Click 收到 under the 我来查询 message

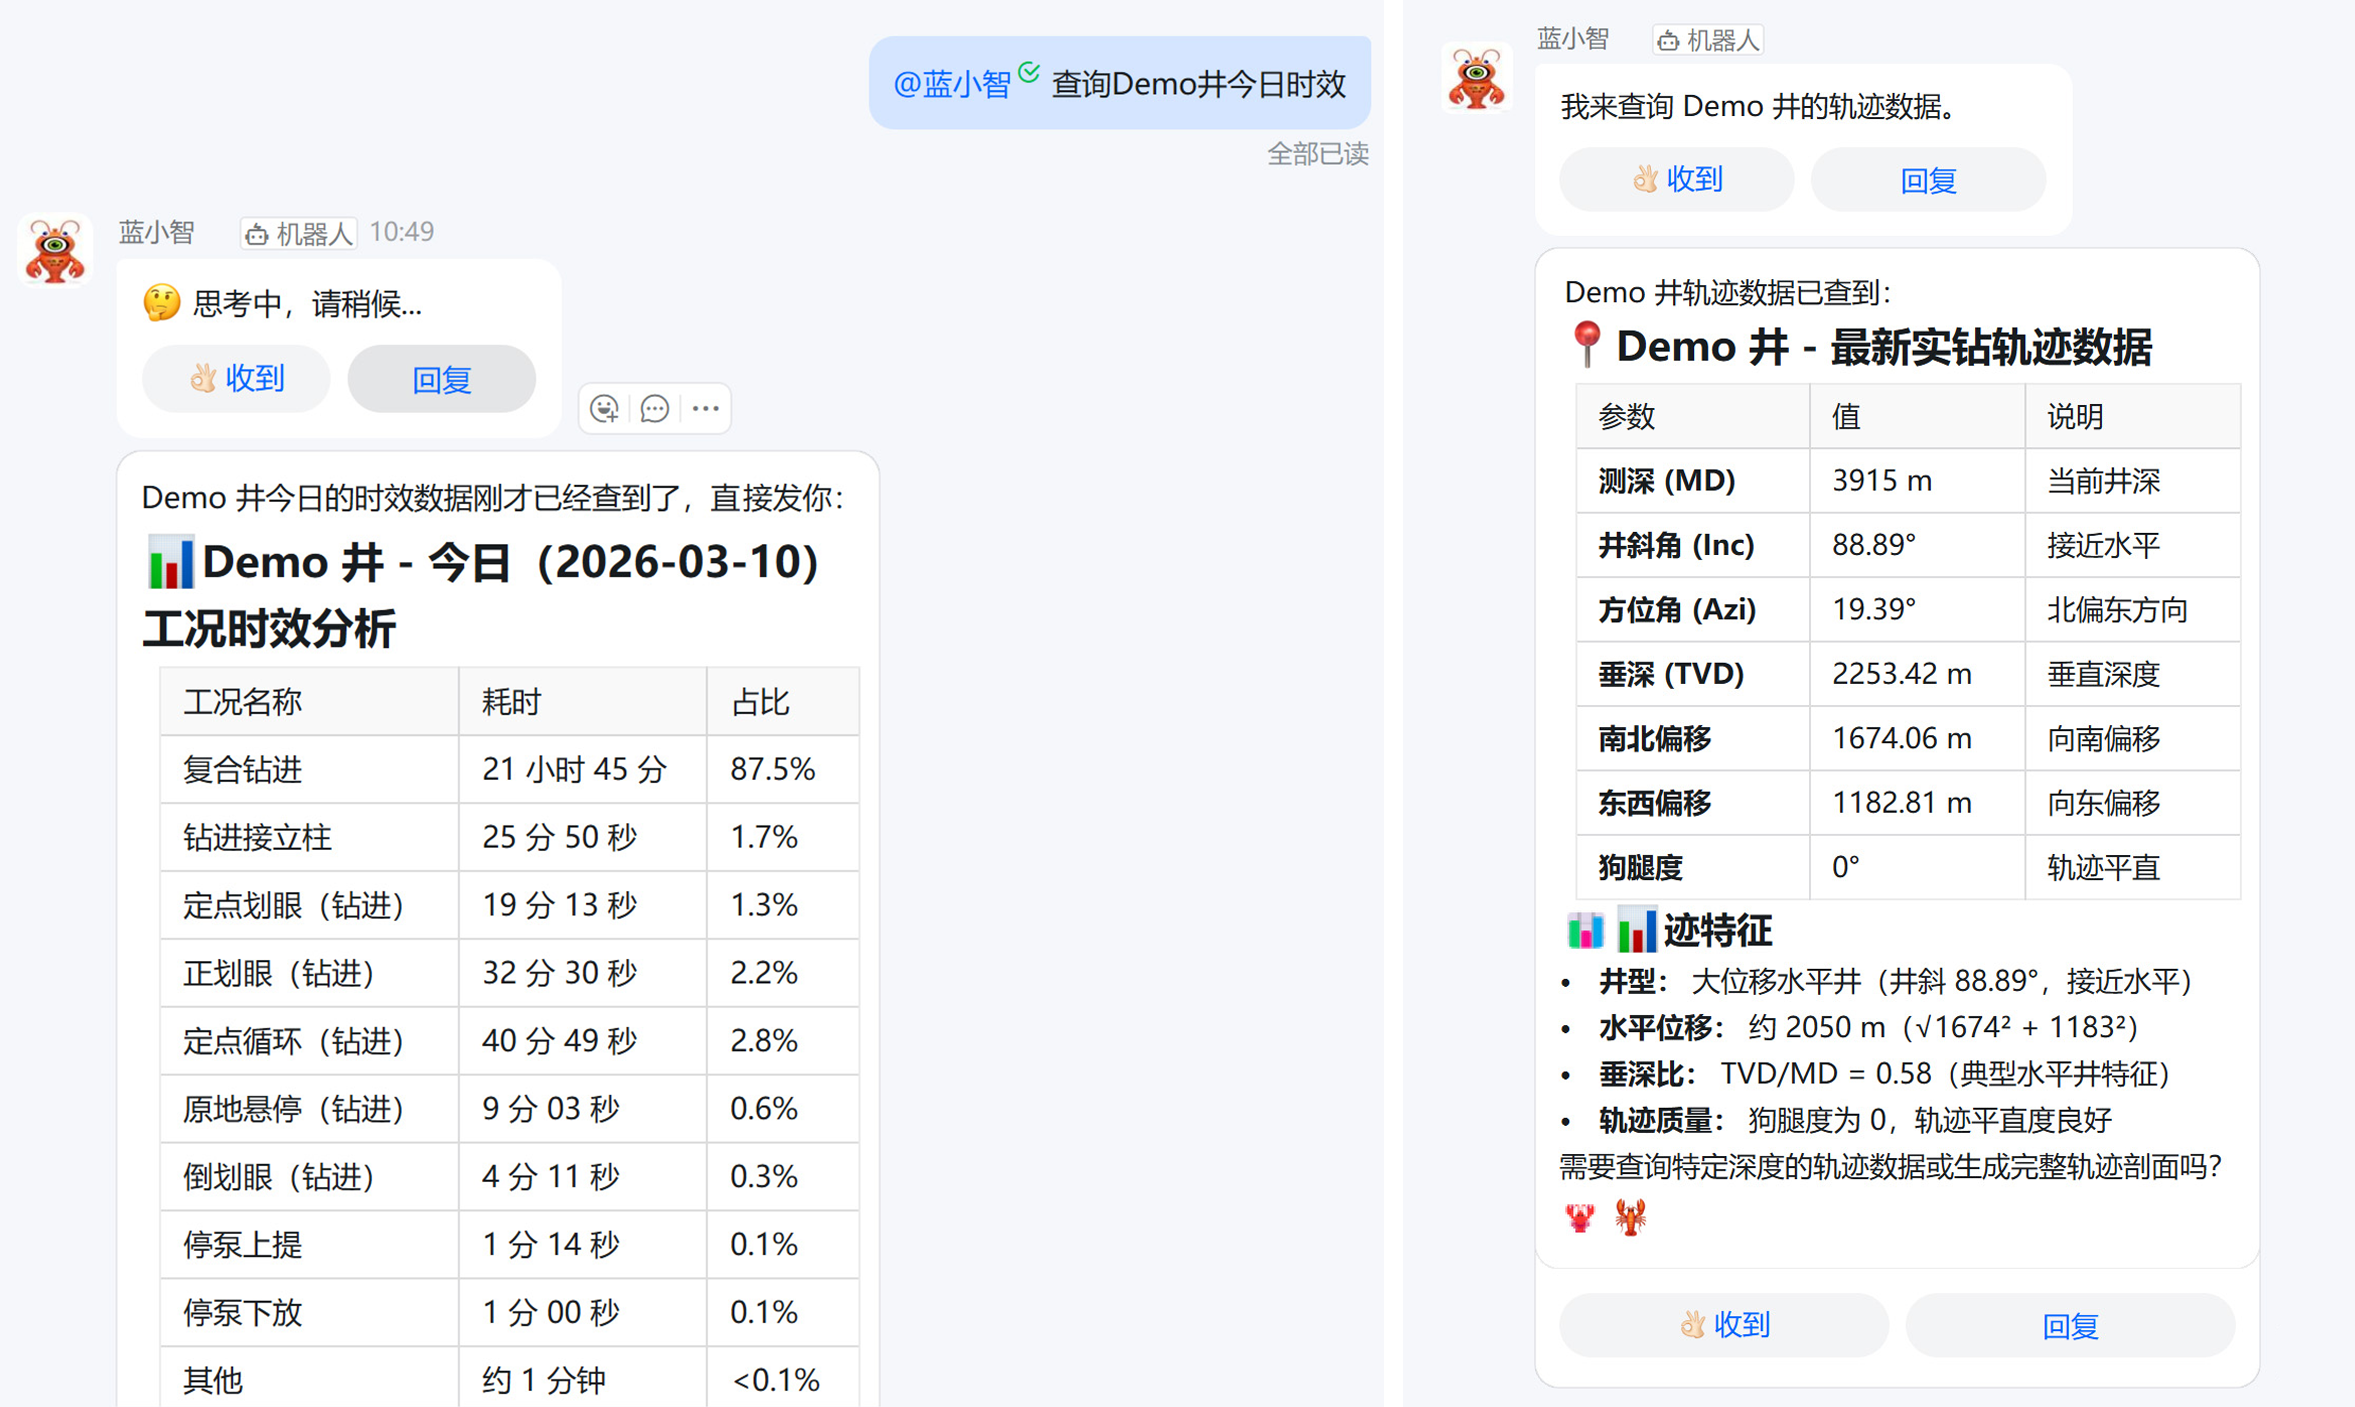point(1676,179)
